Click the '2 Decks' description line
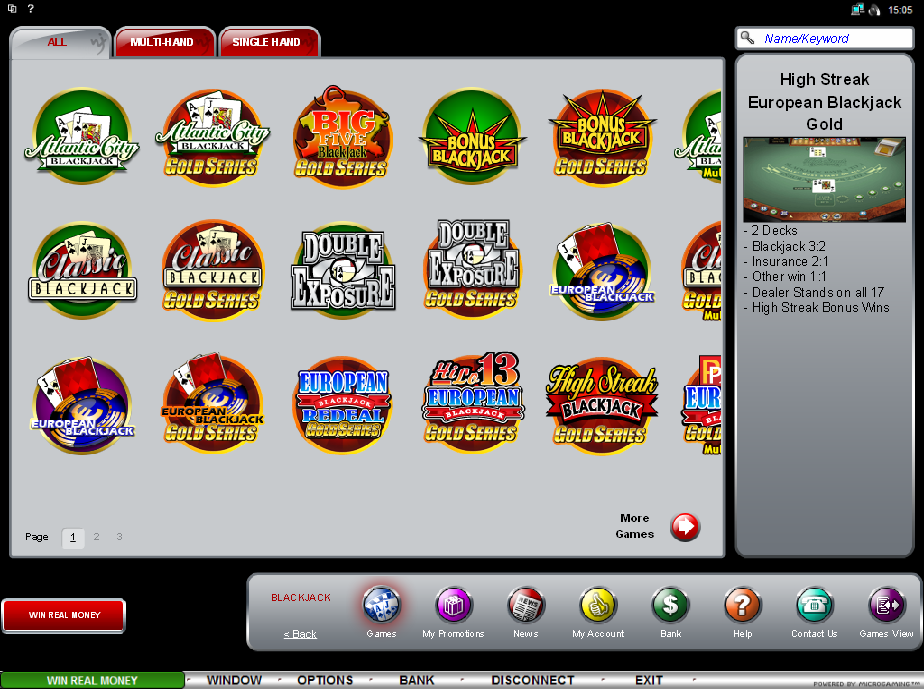This screenshot has width=924, height=689. click(x=771, y=230)
